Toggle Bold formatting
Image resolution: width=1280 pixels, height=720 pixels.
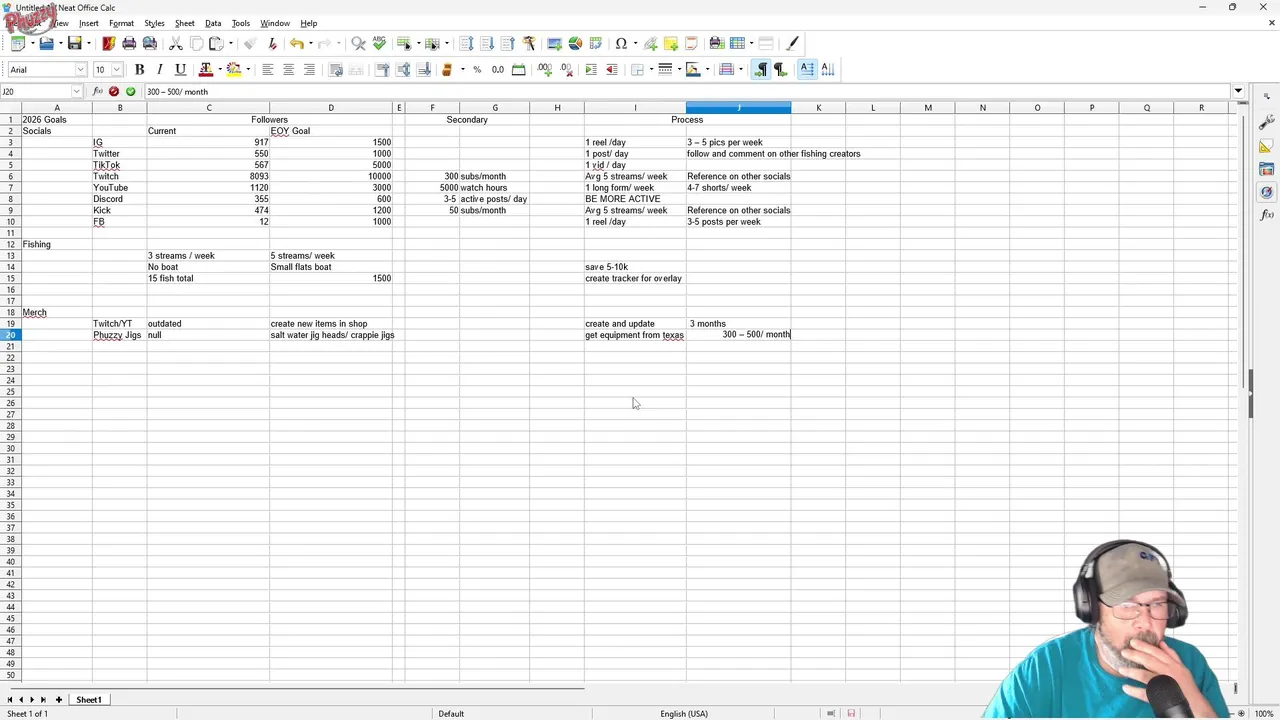[x=139, y=69]
